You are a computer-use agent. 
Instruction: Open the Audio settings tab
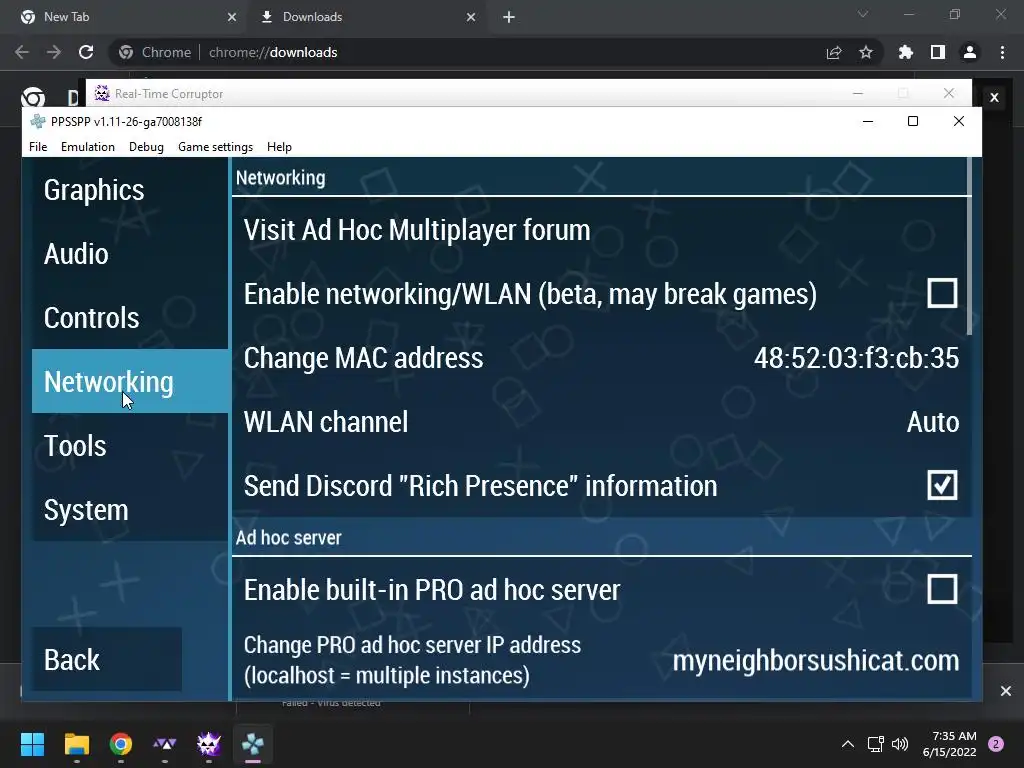pyautogui.click(x=130, y=253)
